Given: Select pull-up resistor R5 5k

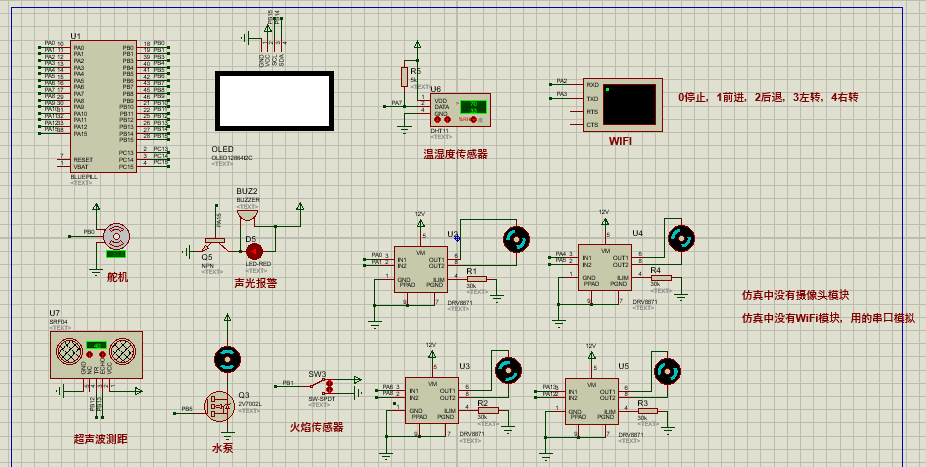Looking at the screenshot, I should pos(405,77).
